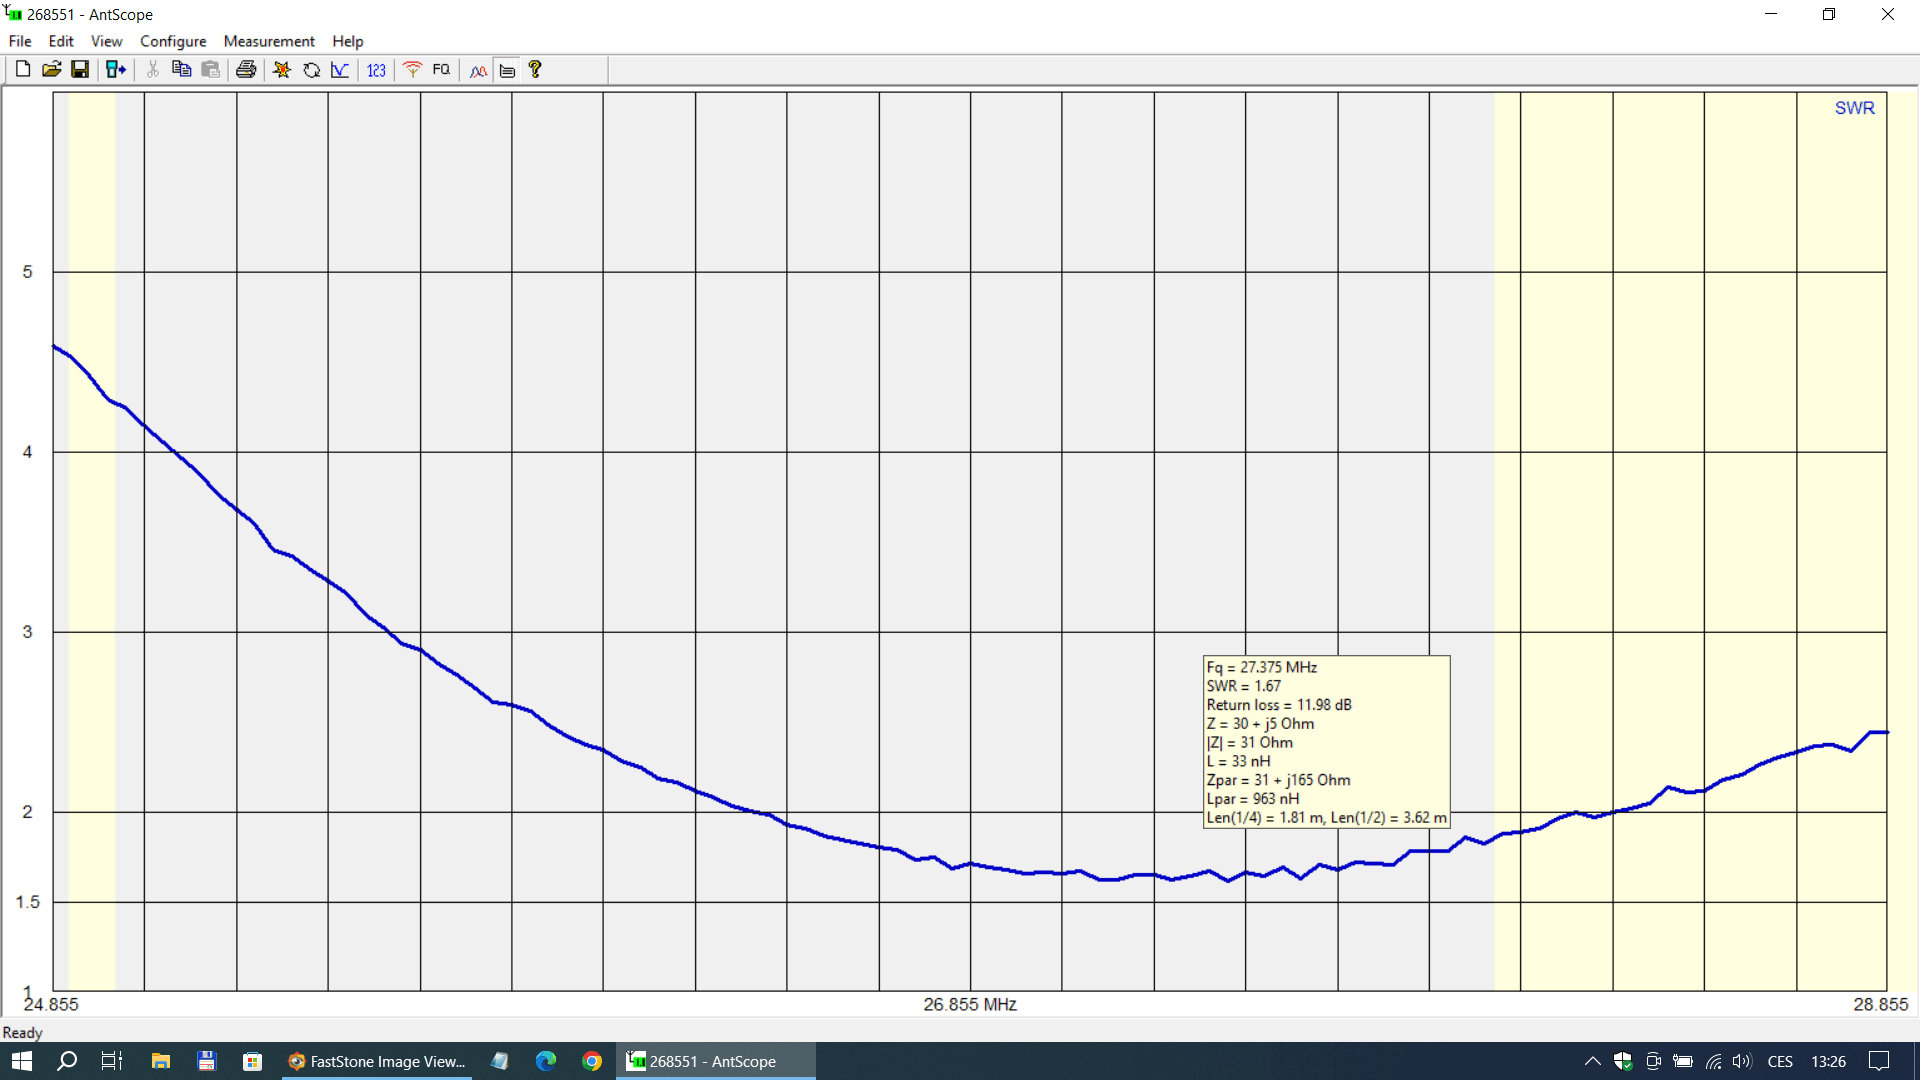Open the Configure menu
This screenshot has height=1080, width=1920.
pyautogui.click(x=173, y=41)
